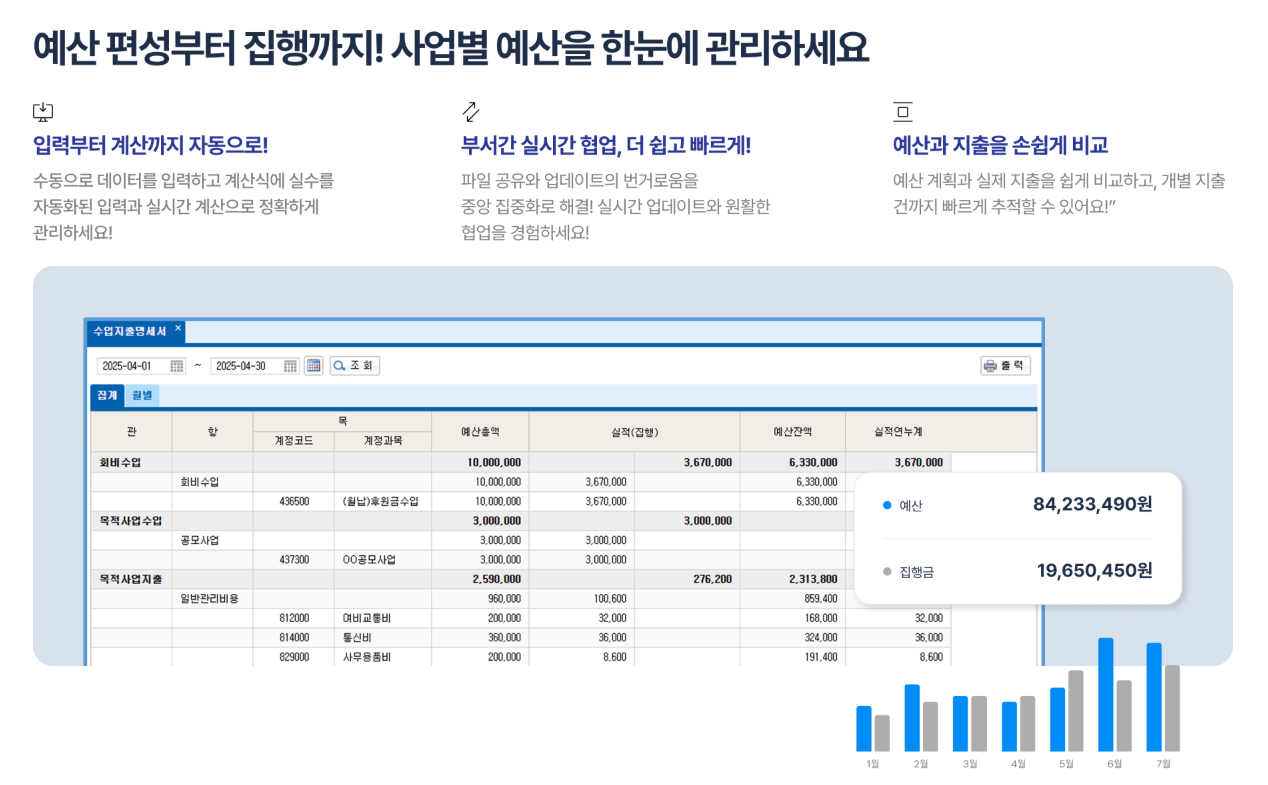Click the 통신비 account cell
This screenshot has width=1268, height=785.
coord(383,637)
